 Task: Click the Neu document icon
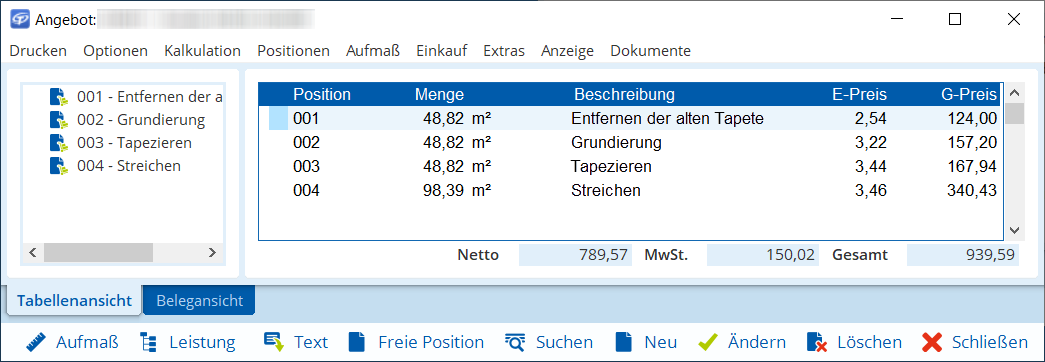[x=624, y=343]
